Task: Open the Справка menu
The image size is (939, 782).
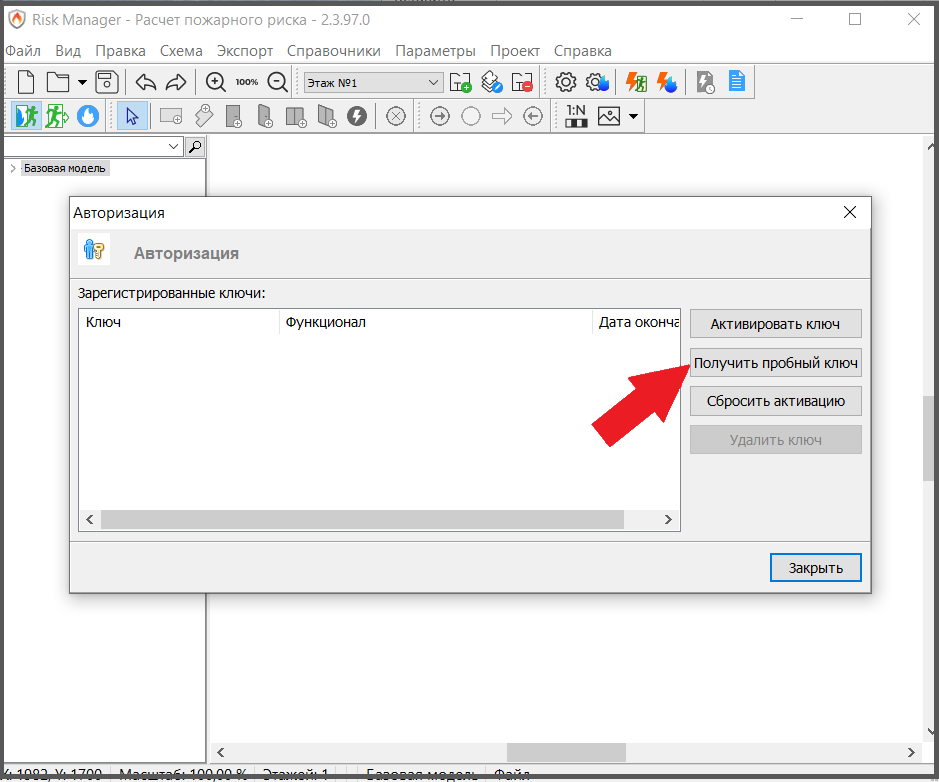Action: point(583,51)
